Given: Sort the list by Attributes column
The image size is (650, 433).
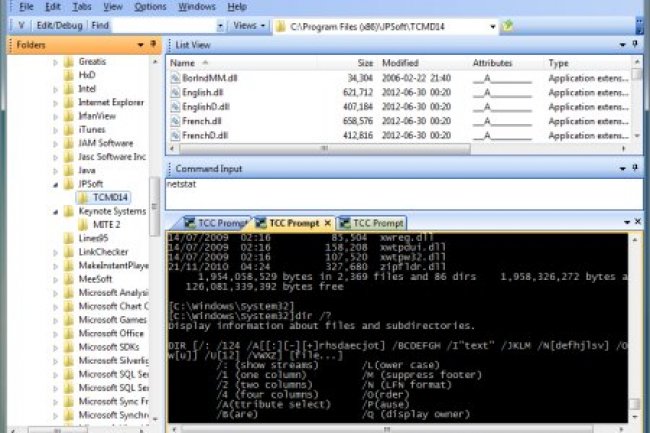Looking at the screenshot, I should [x=492, y=63].
